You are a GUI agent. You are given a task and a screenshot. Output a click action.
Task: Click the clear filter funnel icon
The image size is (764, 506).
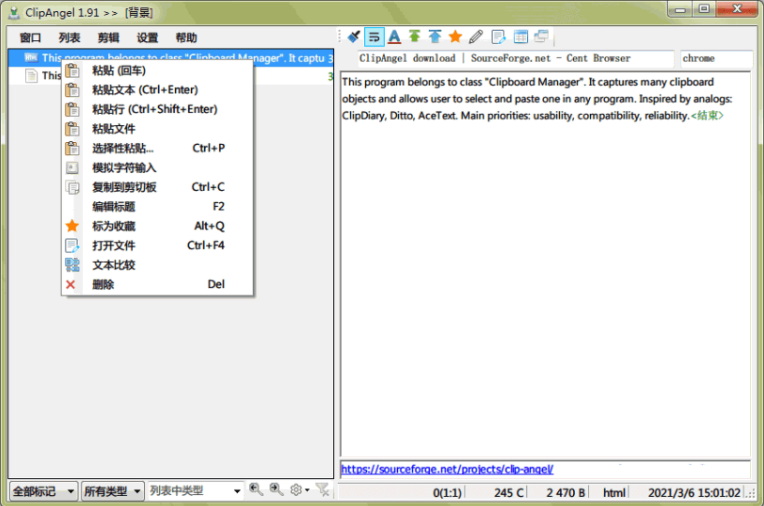pyautogui.click(x=323, y=489)
